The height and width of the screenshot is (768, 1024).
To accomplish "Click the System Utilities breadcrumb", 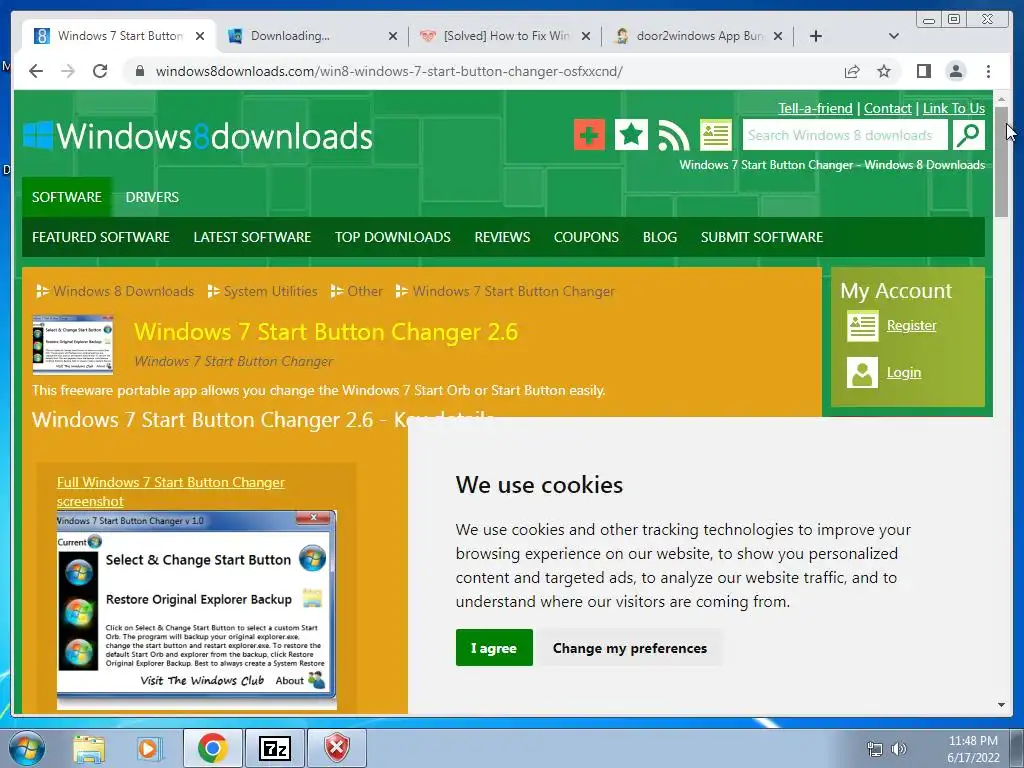I will point(270,291).
